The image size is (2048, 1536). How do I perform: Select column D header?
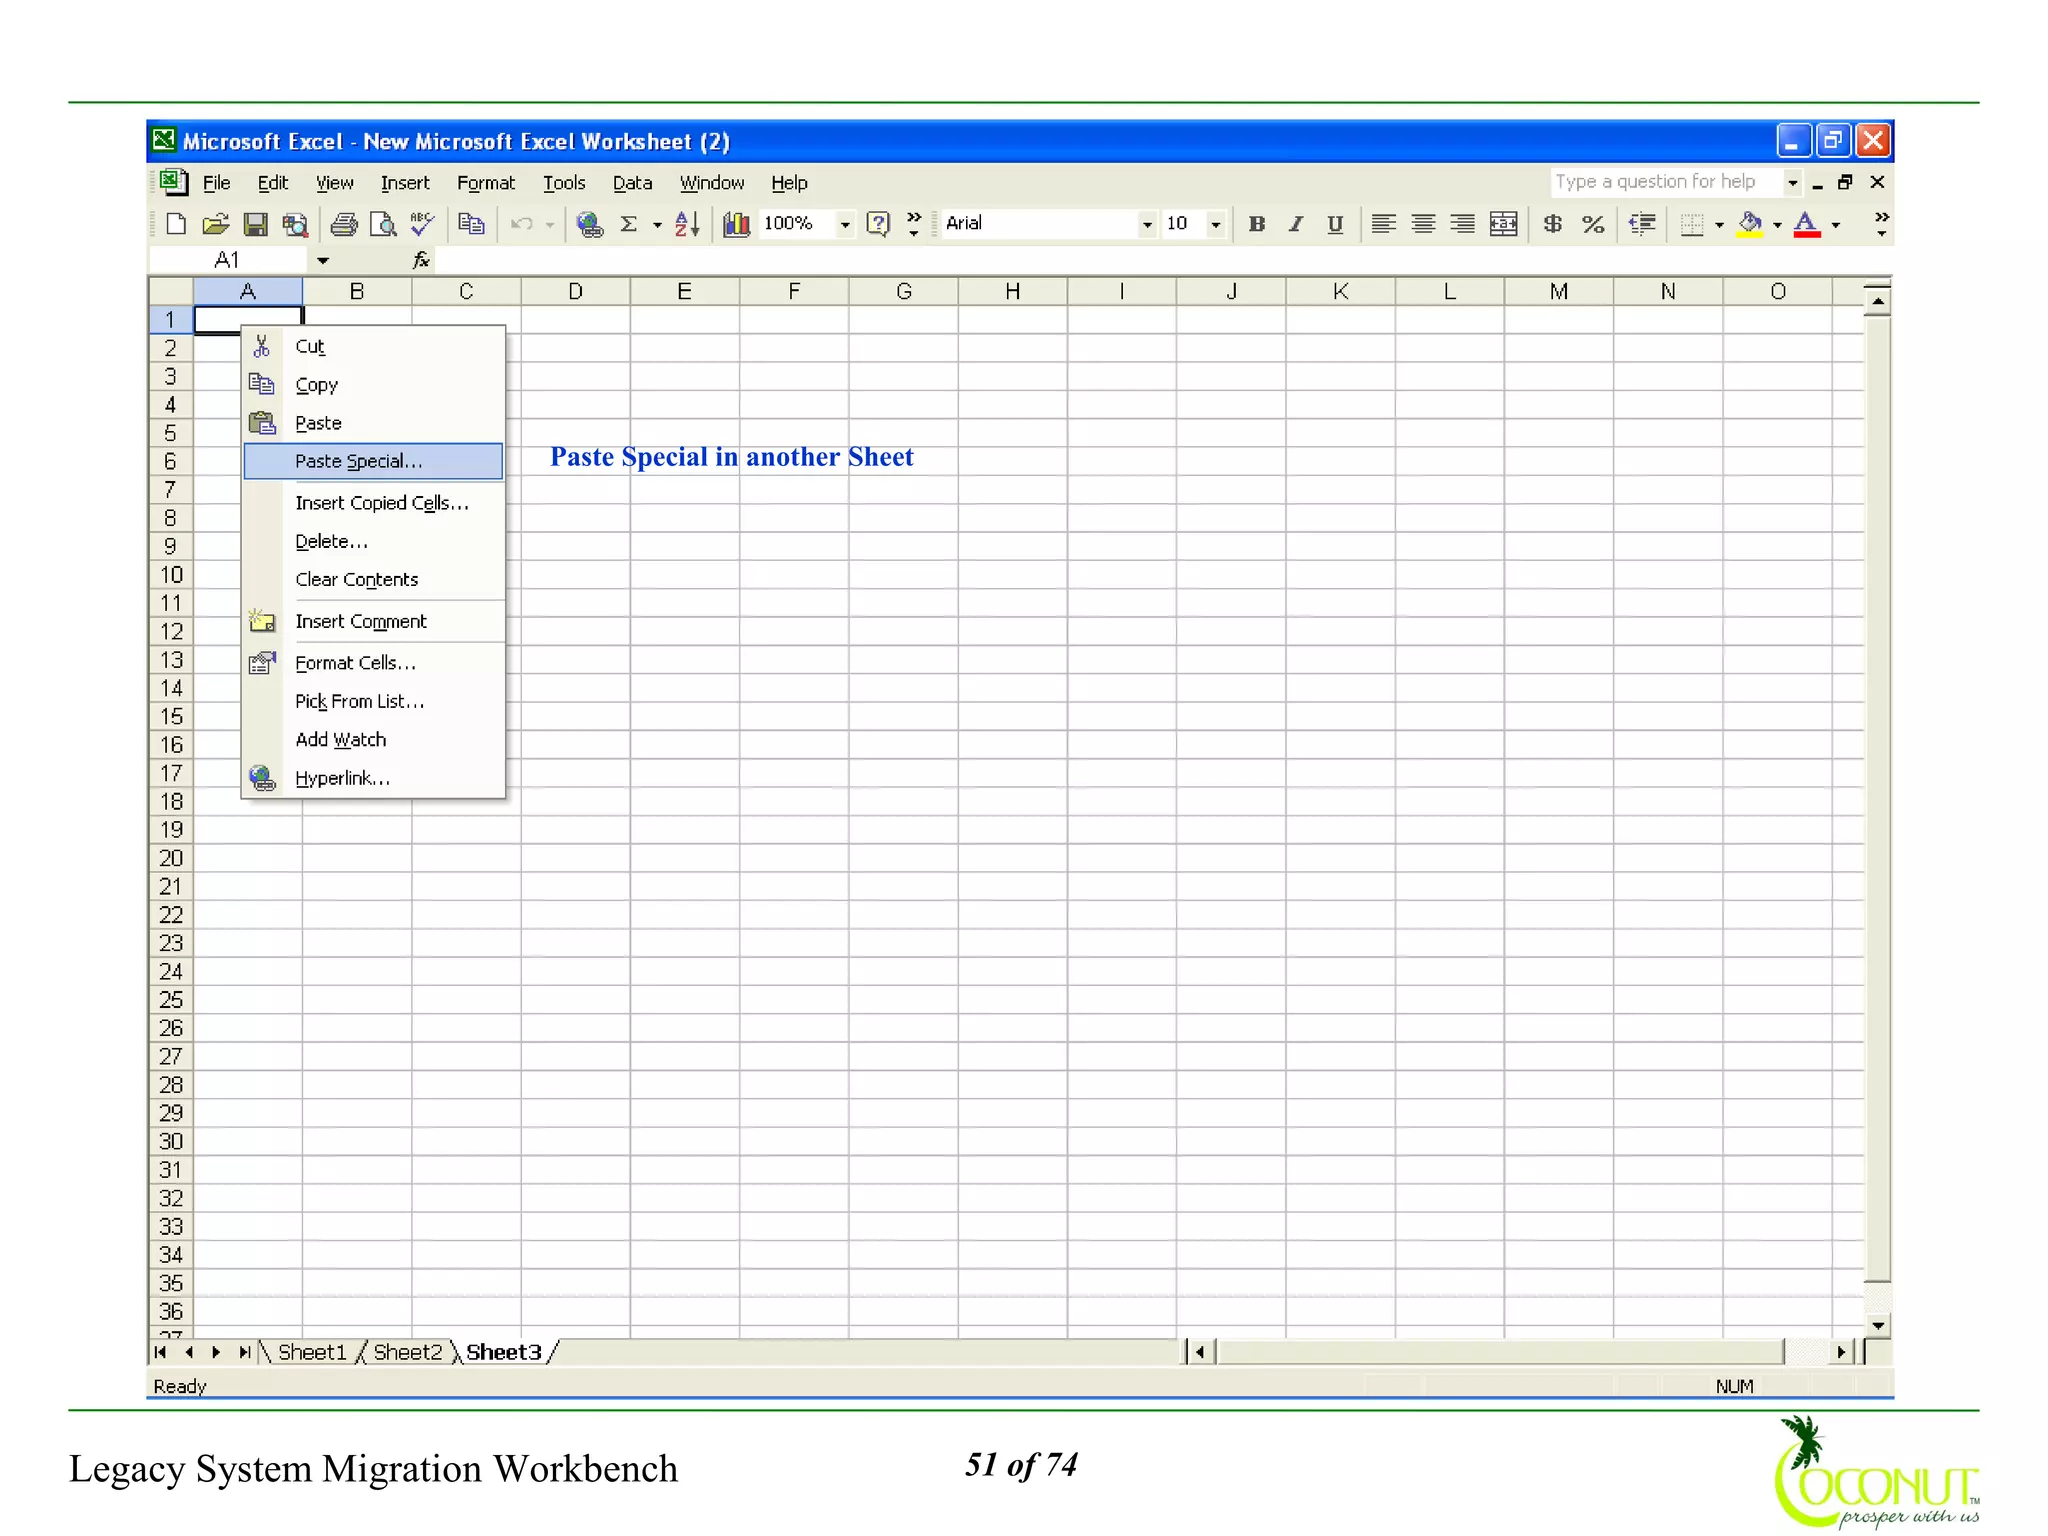(x=575, y=291)
